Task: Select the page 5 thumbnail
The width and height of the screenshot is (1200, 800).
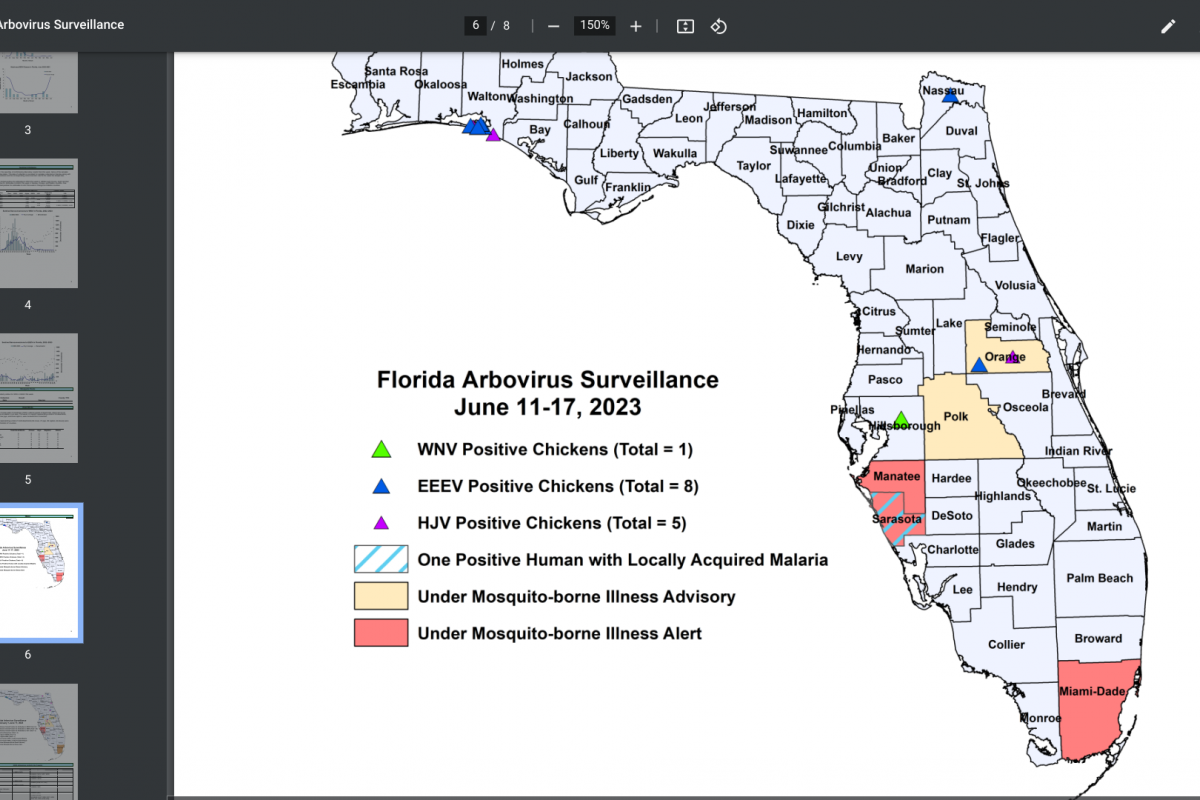Action: point(39,398)
